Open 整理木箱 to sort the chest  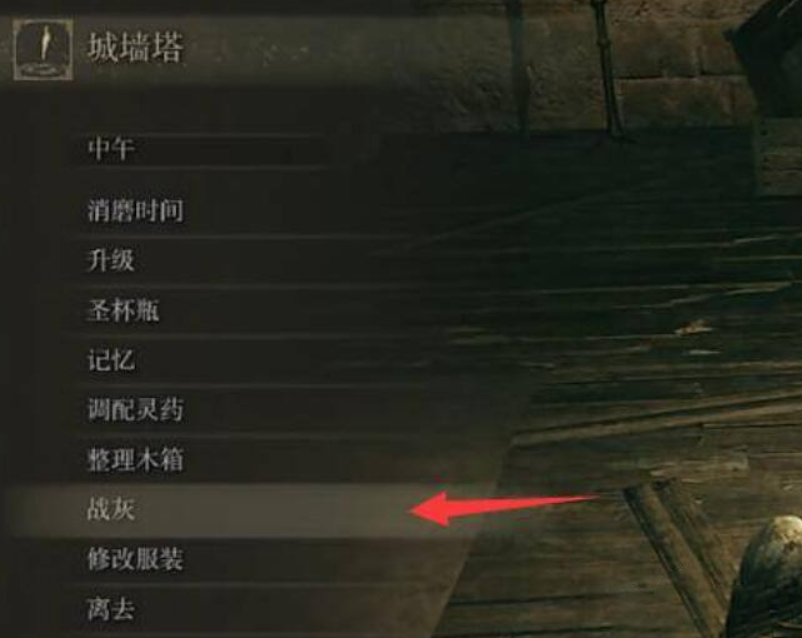click(x=136, y=459)
